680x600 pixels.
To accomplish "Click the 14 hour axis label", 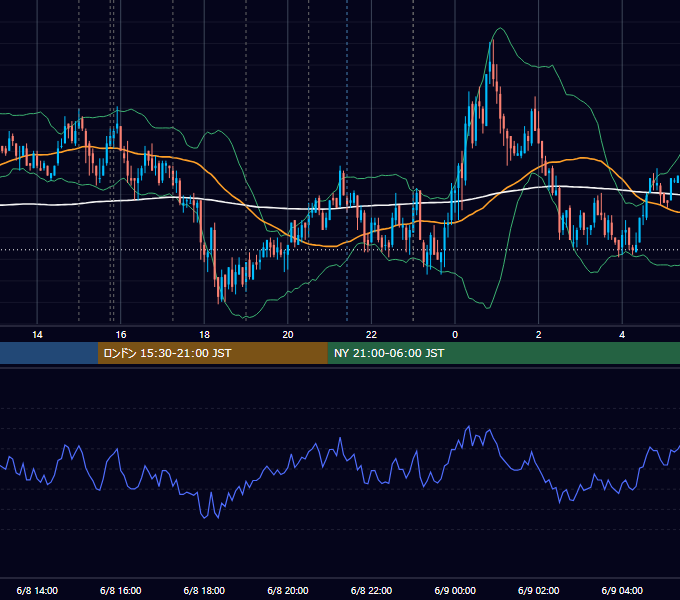I will pyautogui.click(x=37, y=335).
